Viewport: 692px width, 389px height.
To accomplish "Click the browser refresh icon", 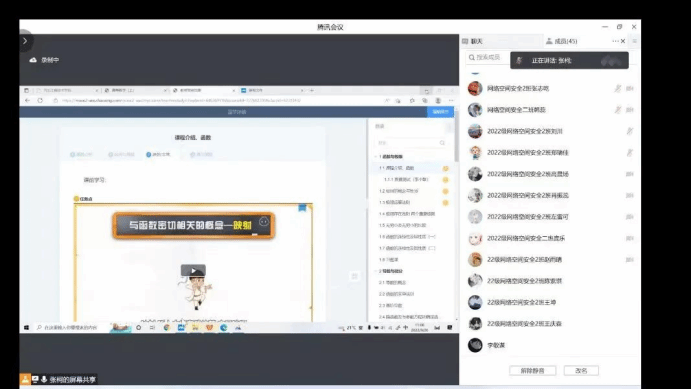I will (40, 101).
